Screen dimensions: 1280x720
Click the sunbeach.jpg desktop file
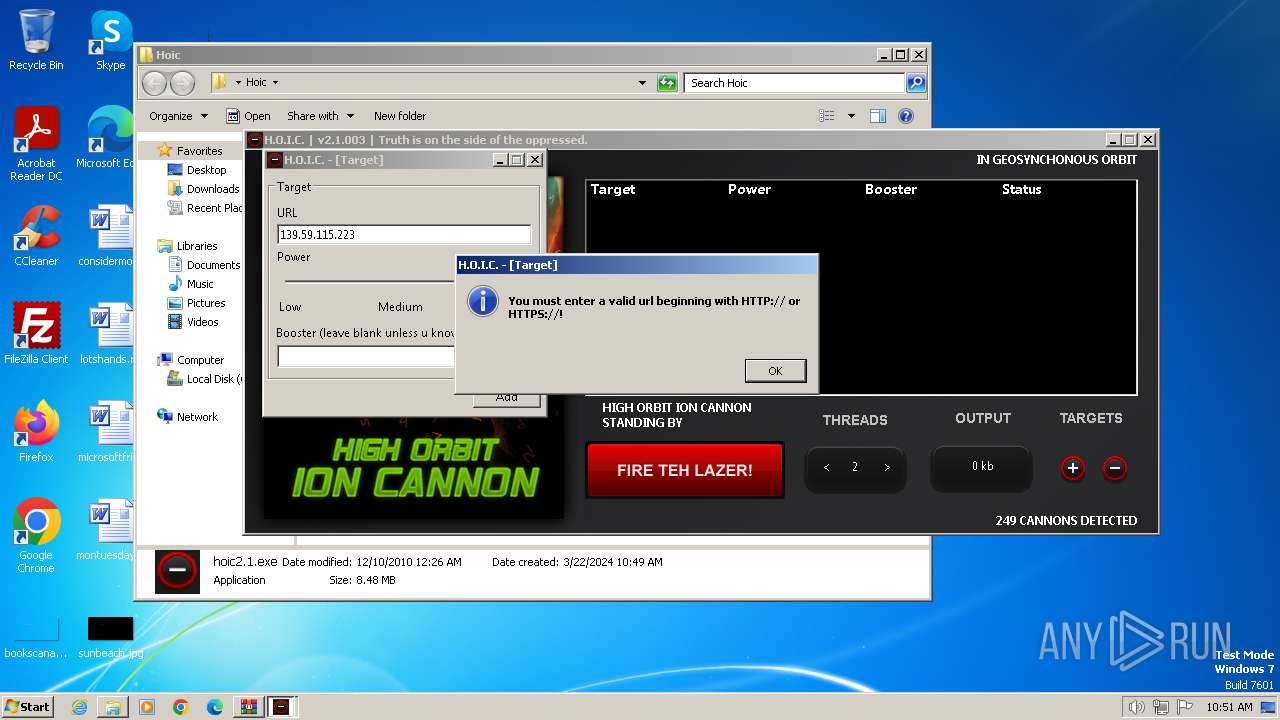(110, 638)
